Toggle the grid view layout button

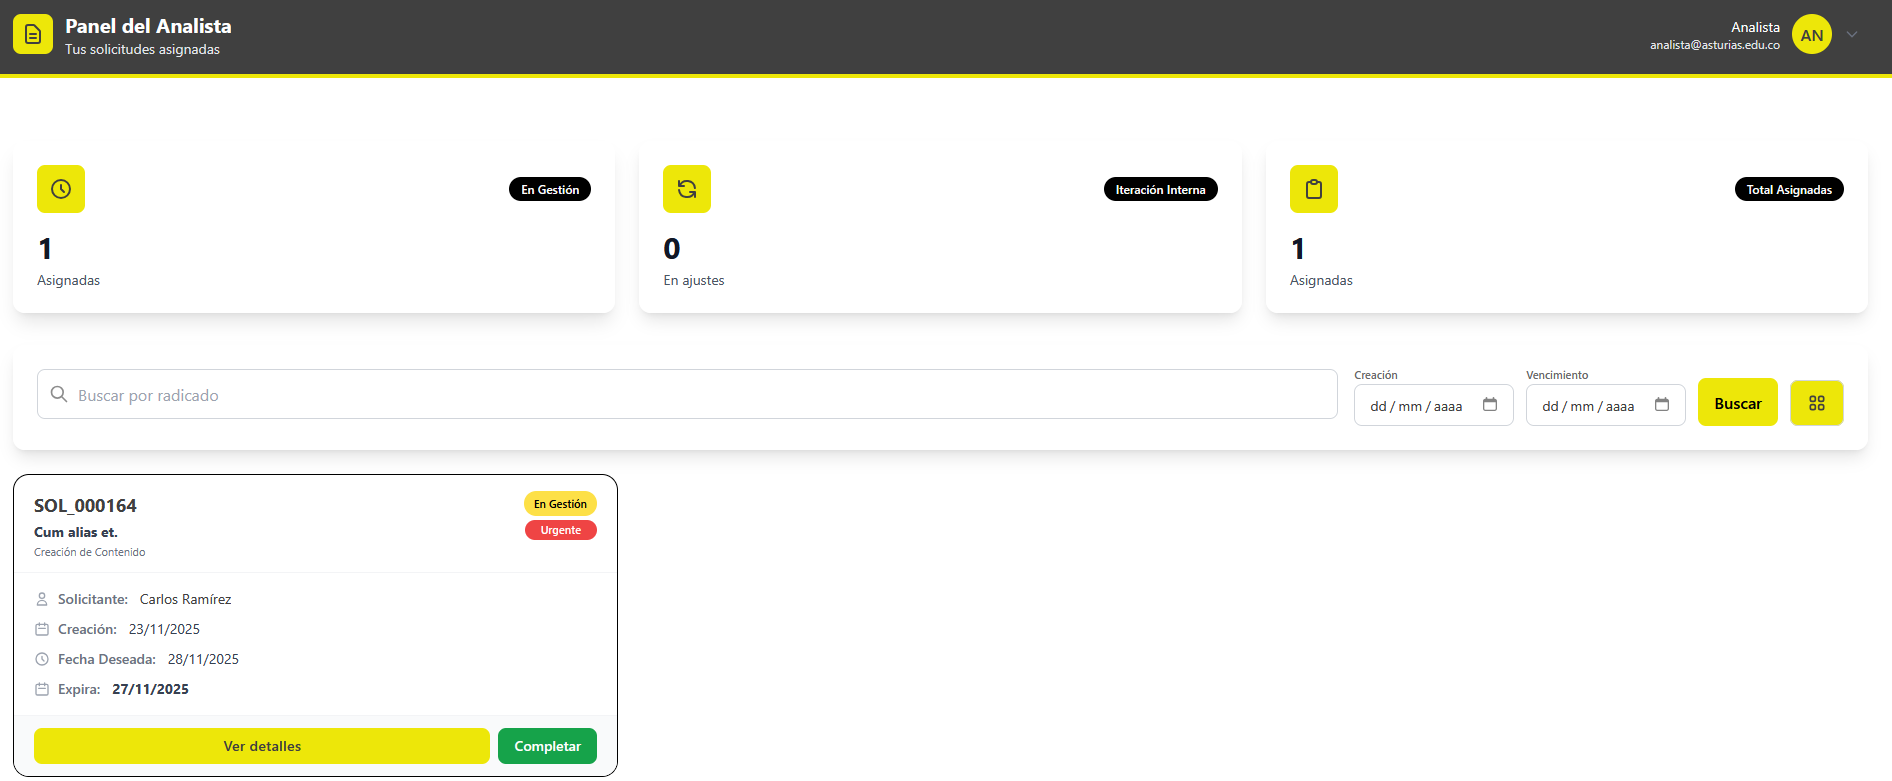tap(1816, 403)
